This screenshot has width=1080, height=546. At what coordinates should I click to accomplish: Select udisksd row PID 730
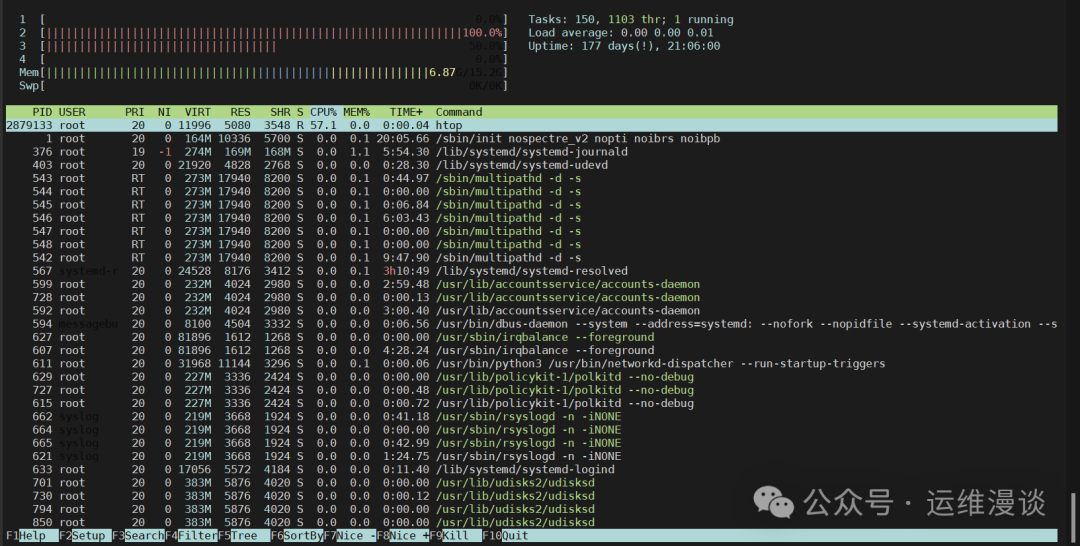(532, 496)
